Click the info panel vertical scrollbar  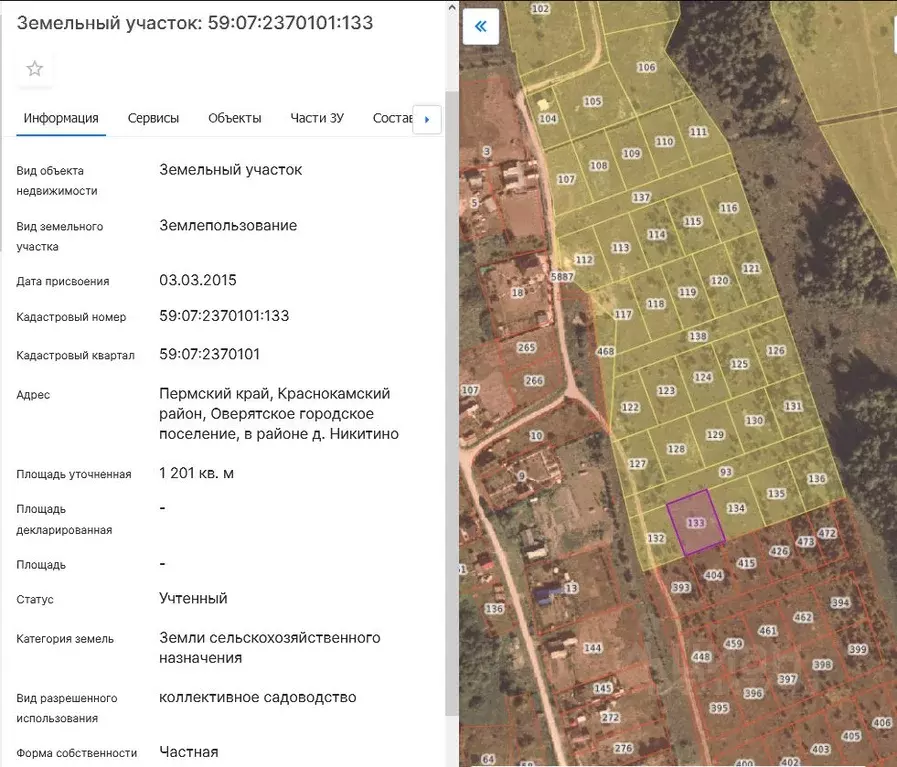point(451,400)
